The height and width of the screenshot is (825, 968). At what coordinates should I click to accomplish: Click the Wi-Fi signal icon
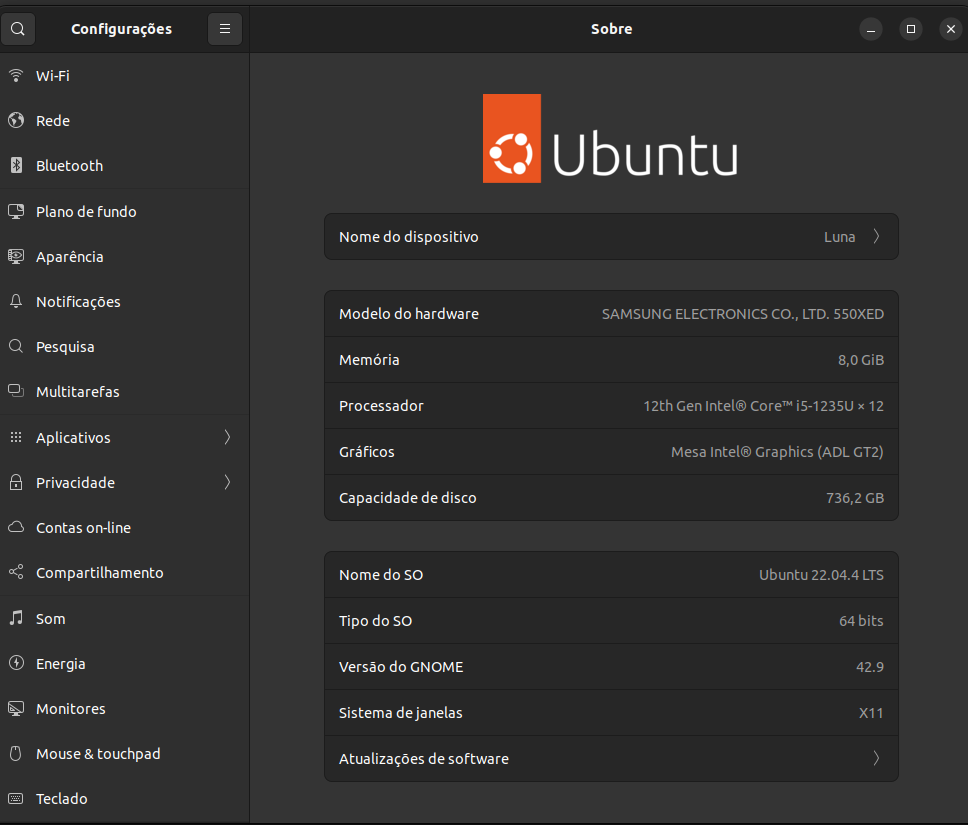click(x=16, y=75)
